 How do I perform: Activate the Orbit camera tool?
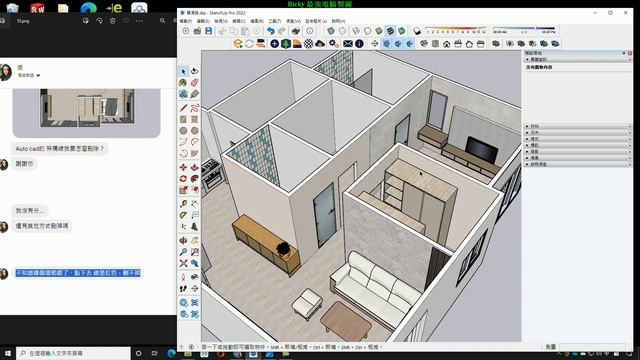tap(183, 240)
